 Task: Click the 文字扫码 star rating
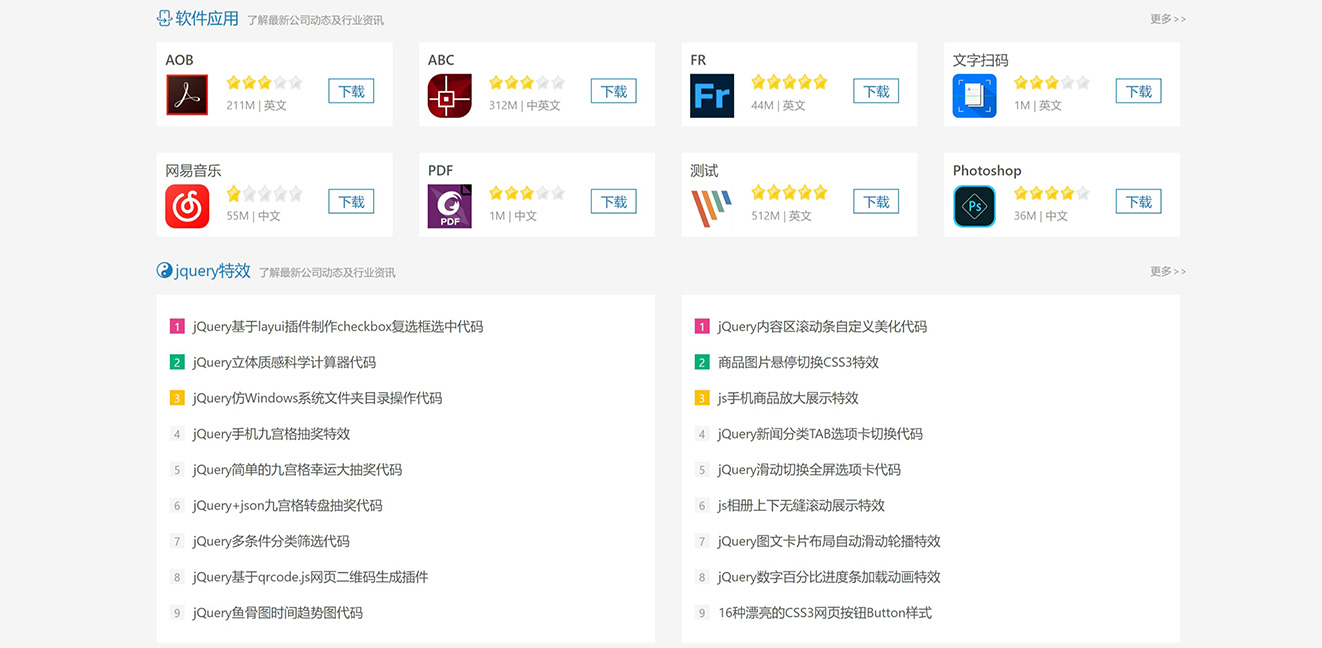point(1052,82)
